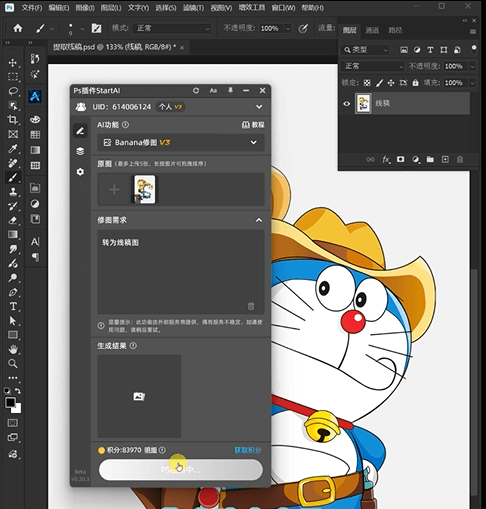Screen dimensions: 486x509
Task: Open the blend mode 模式 dropdown
Action: (x=172, y=29)
